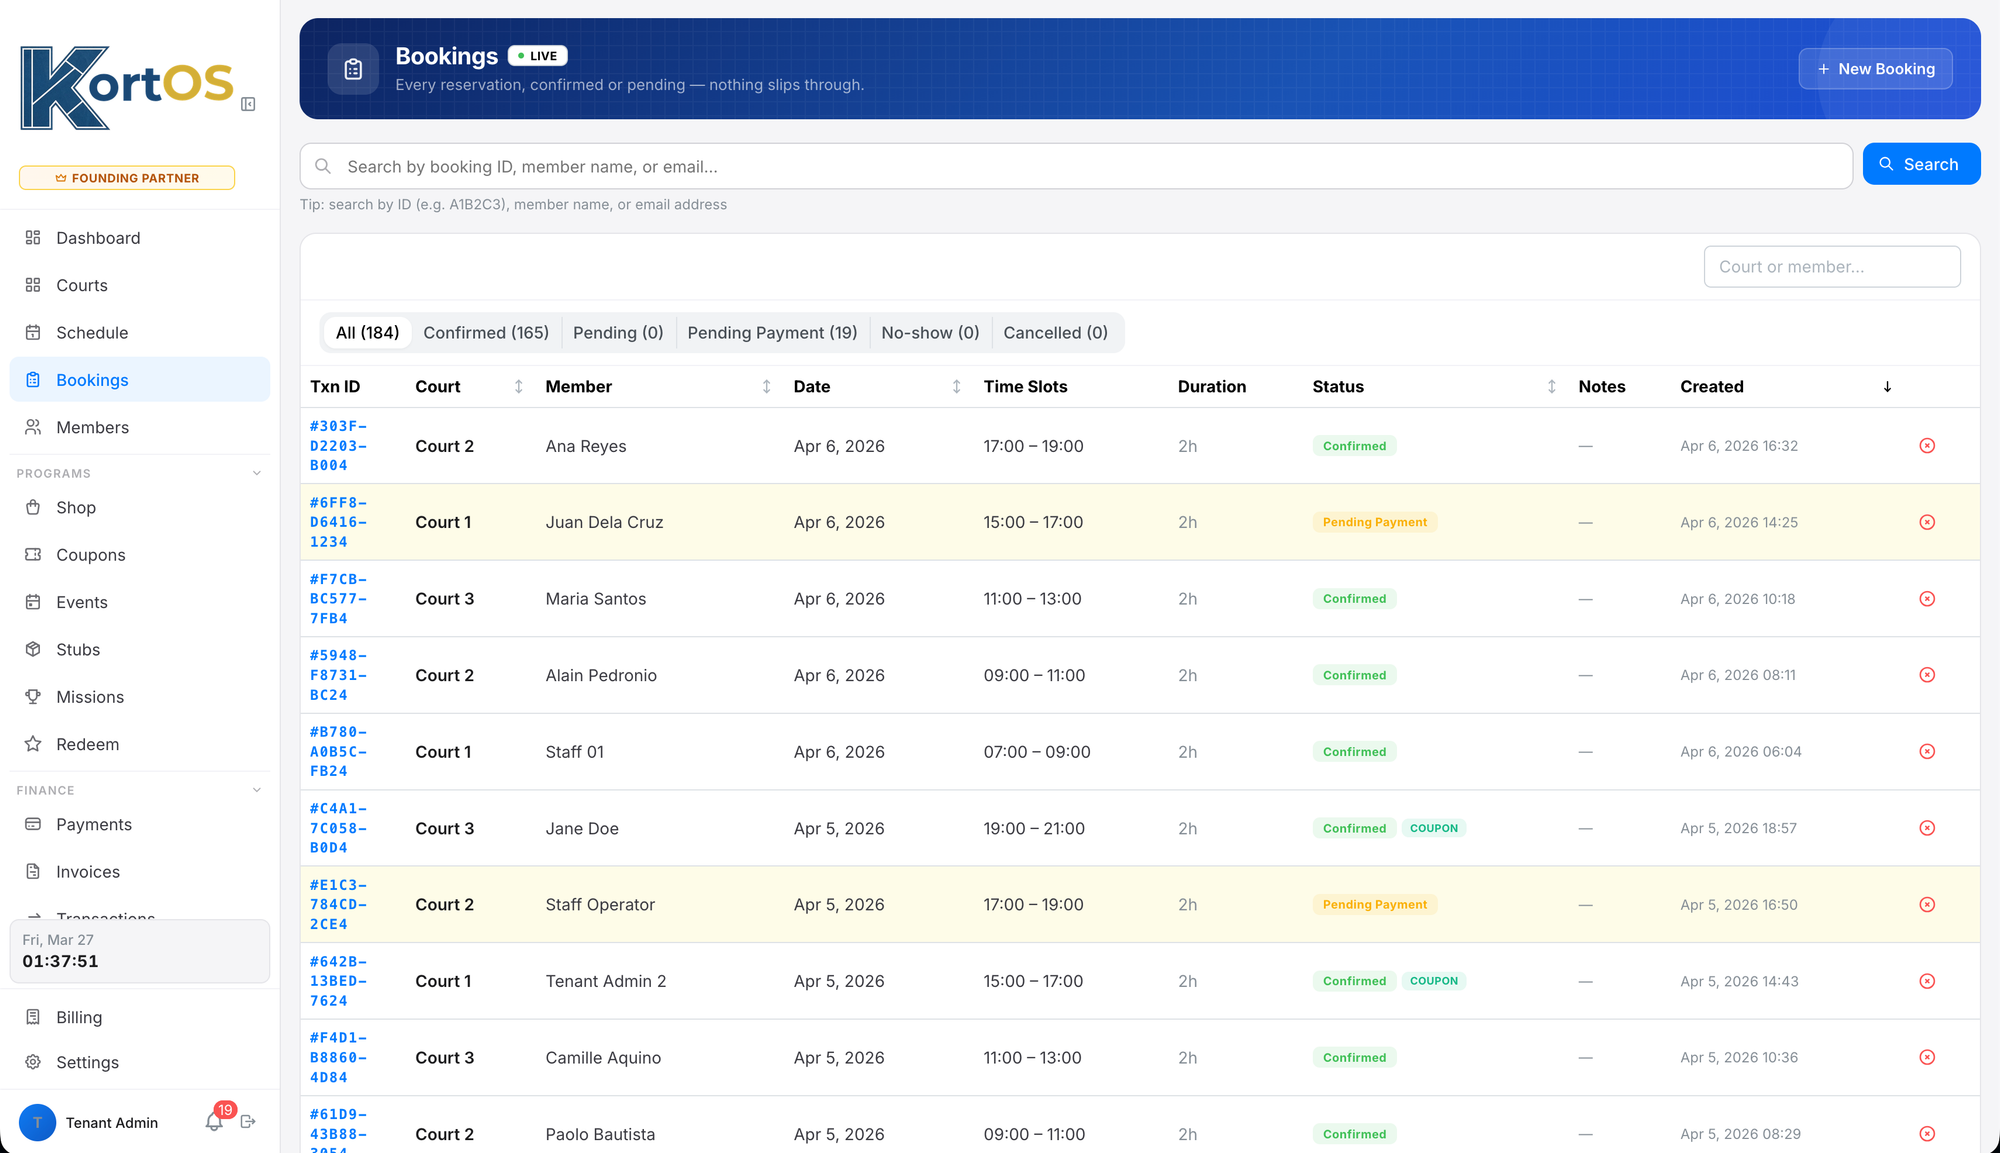Show Pending Payment (19) bookings

[772, 333]
